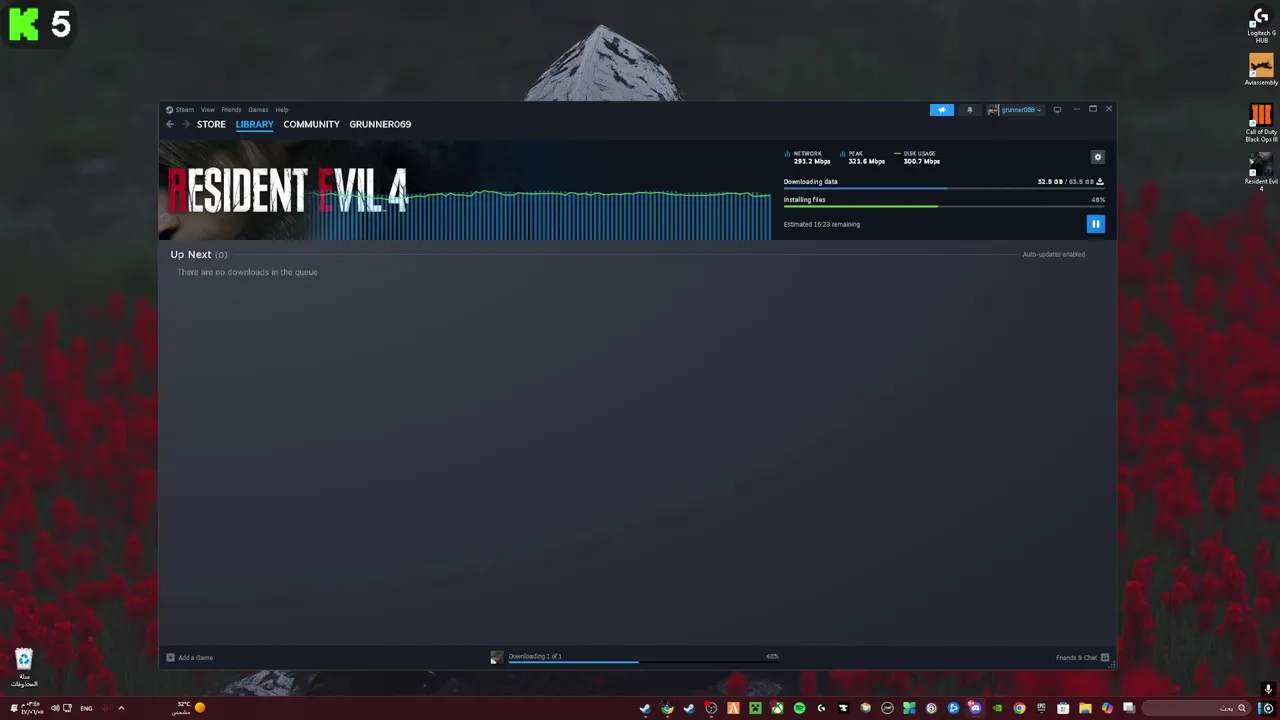Open the Recycle Bin desktop icon
This screenshot has width=1280, height=720.
pos(24,668)
